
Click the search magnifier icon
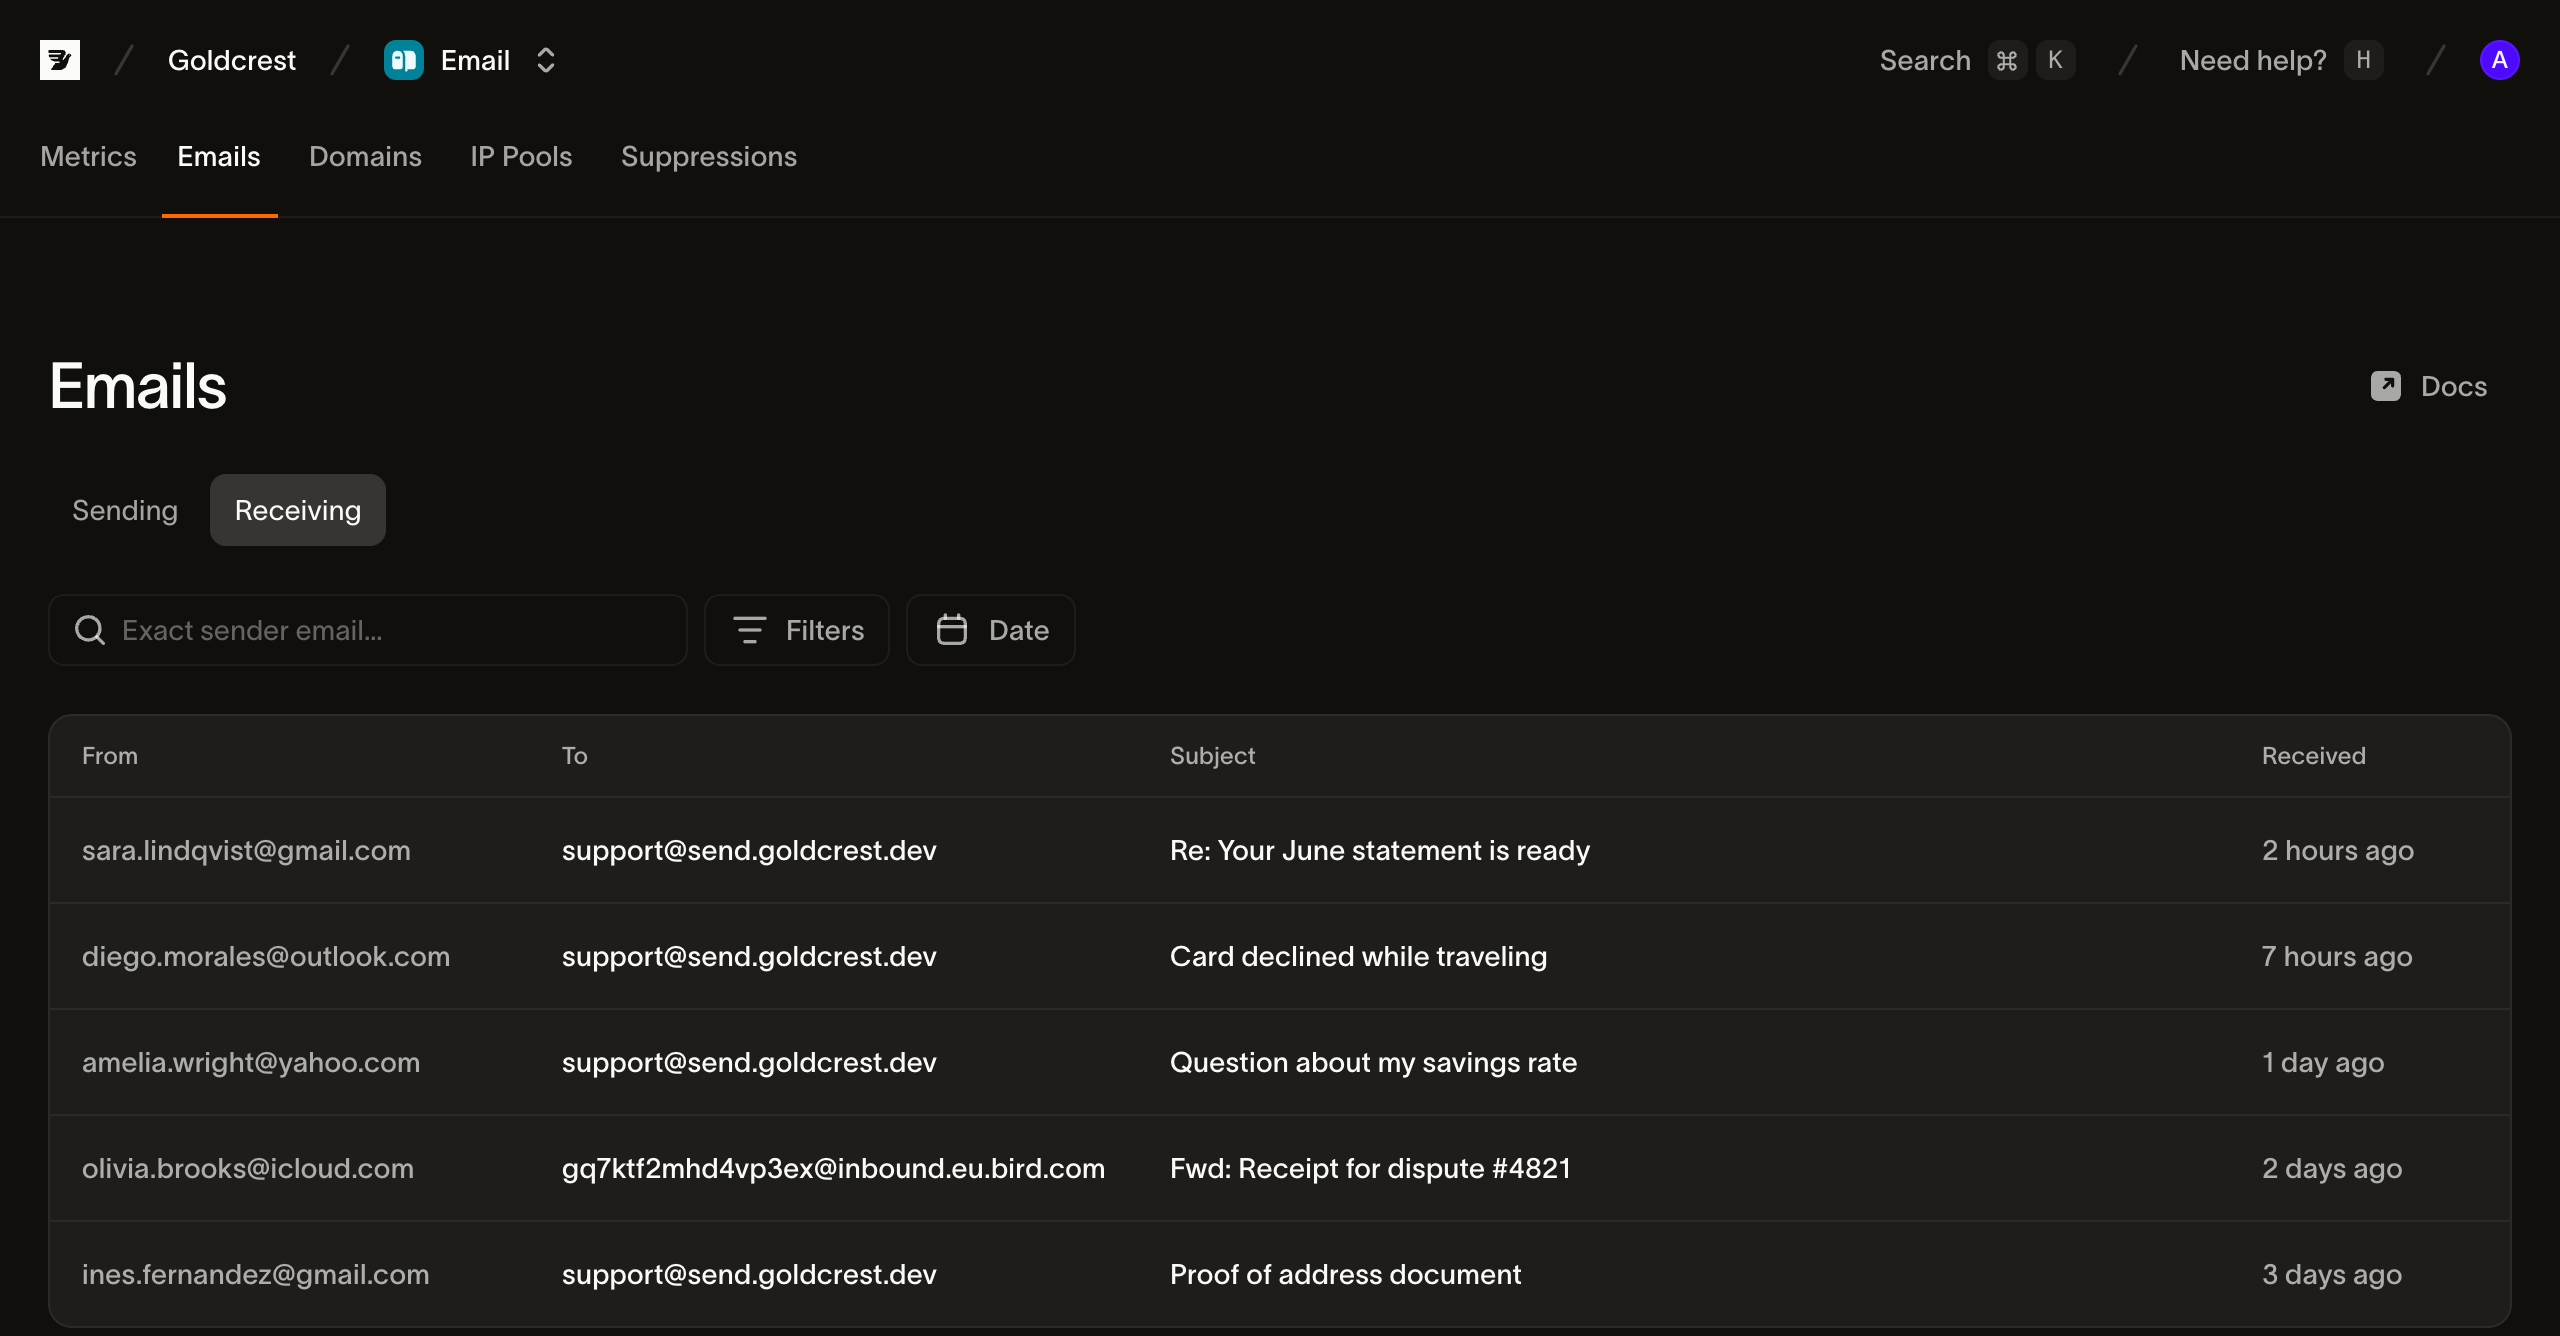[90, 630]
